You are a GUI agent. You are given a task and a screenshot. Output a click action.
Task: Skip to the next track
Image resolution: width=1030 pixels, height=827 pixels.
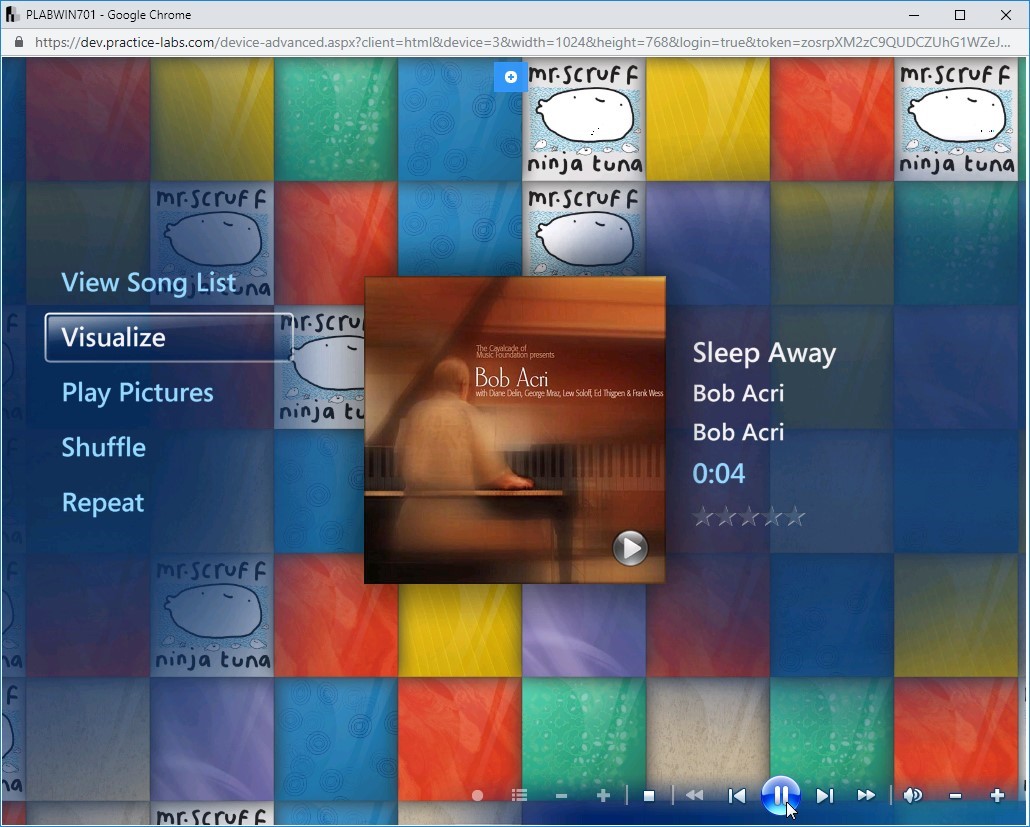point(824,795)
